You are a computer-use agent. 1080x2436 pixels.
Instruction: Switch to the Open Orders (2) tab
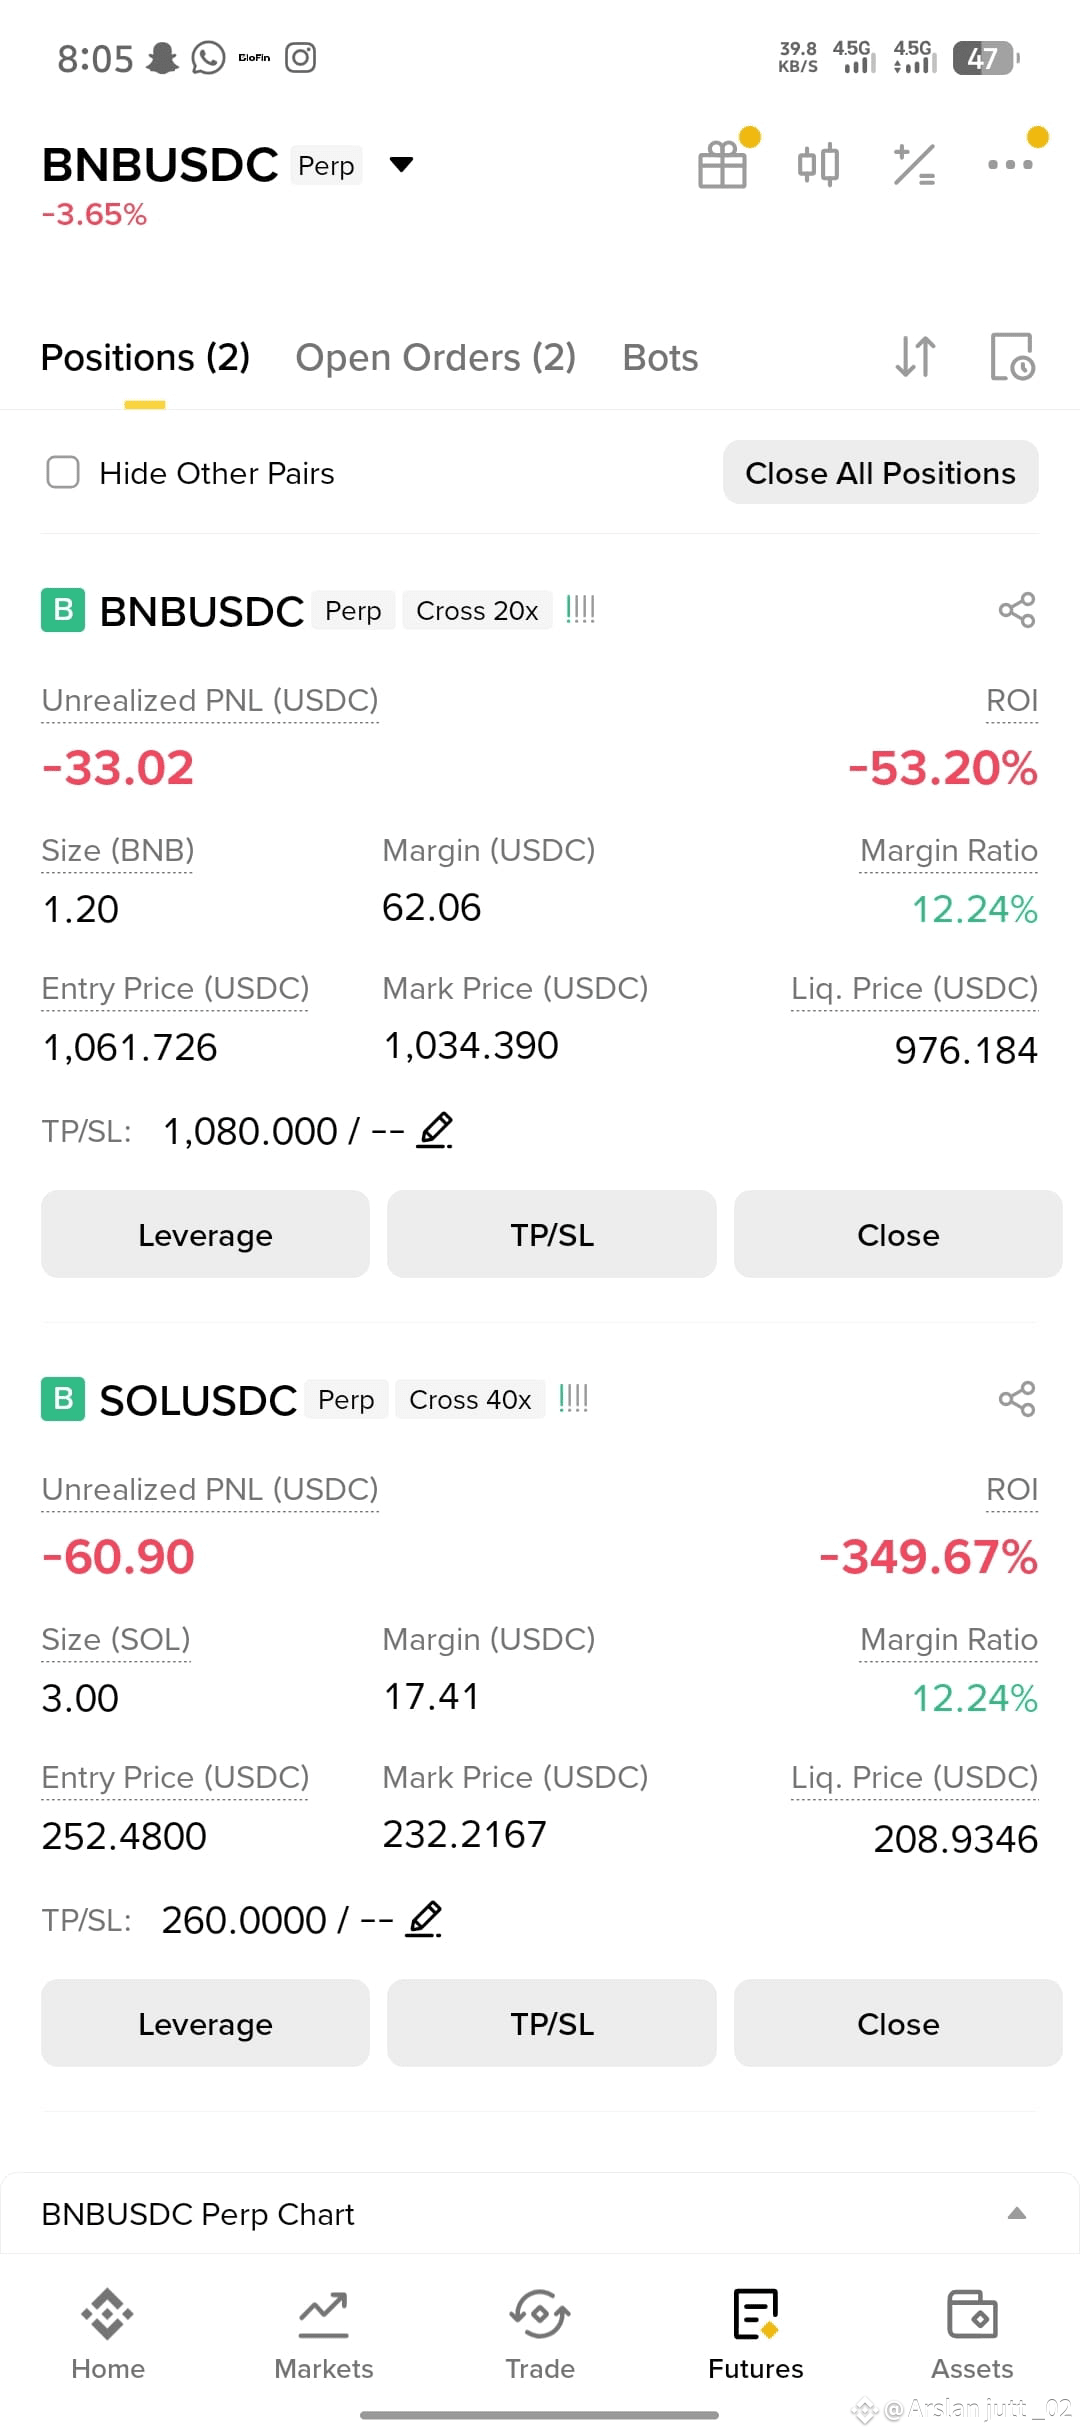[x=435, y=357]
